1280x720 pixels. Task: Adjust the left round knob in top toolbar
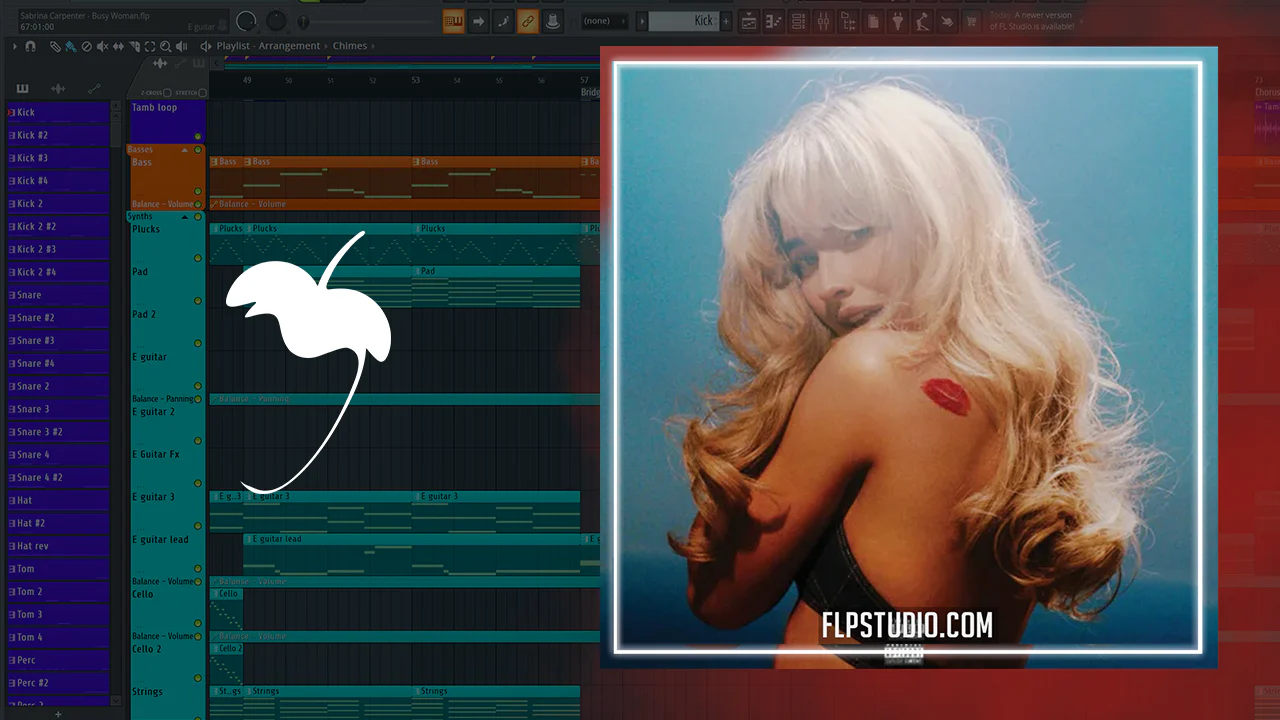point(246,21)
